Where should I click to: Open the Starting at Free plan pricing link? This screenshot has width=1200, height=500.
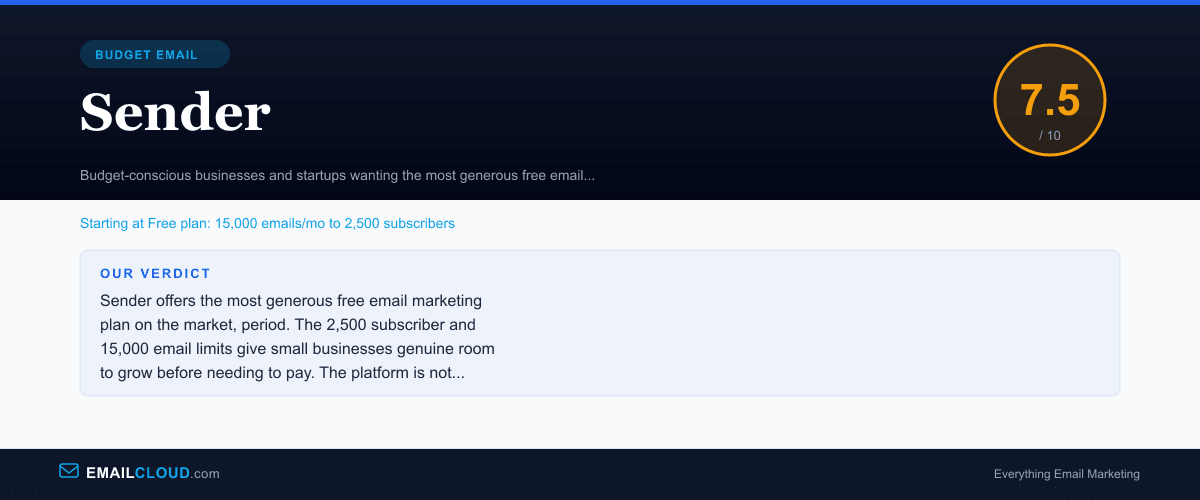[267, 223]
